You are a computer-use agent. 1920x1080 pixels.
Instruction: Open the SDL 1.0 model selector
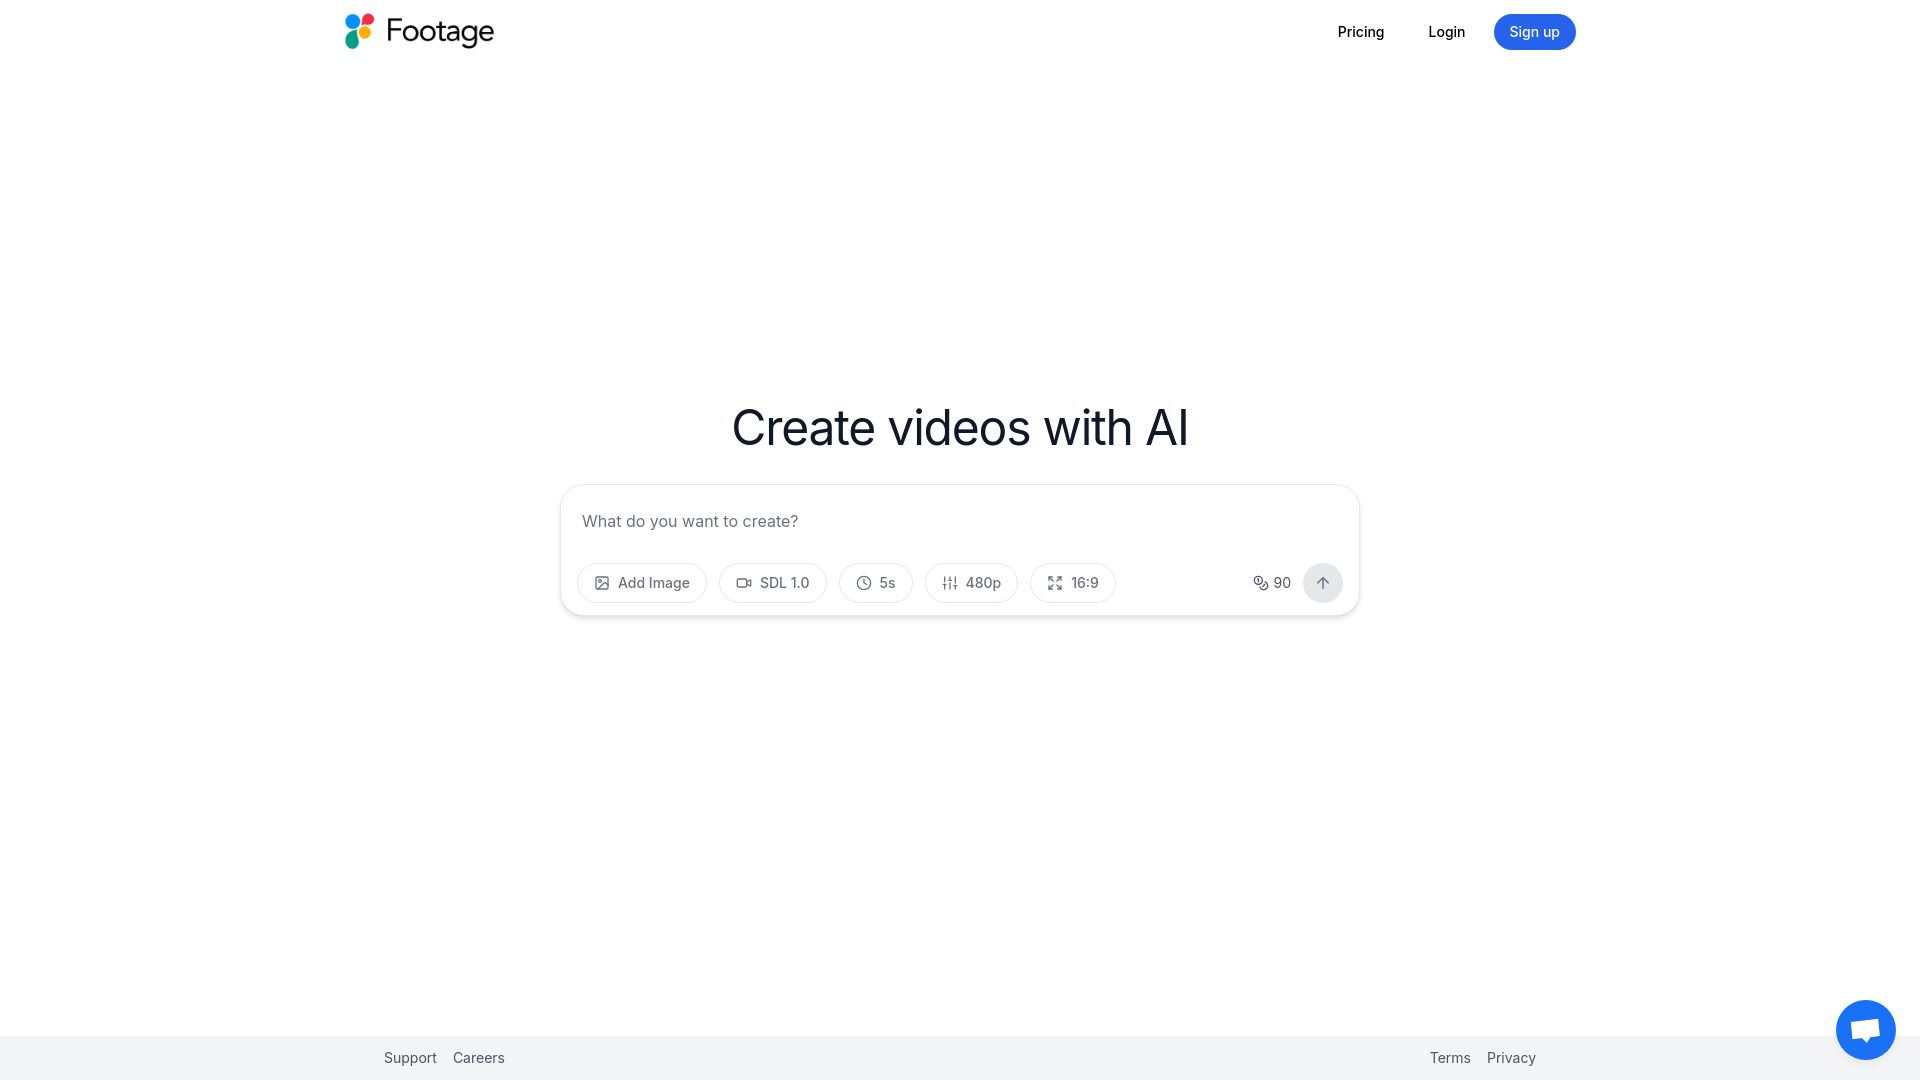coord(773,583)
